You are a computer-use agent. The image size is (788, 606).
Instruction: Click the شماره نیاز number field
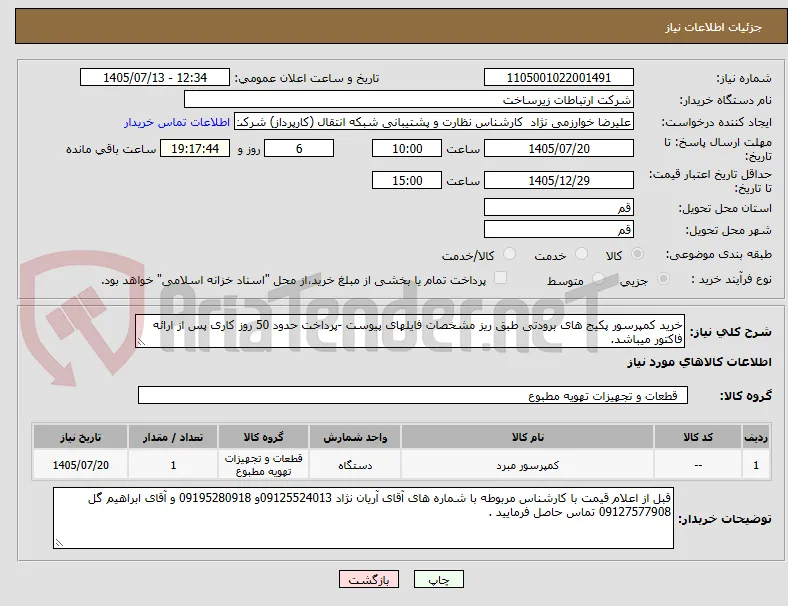point(558,77)
